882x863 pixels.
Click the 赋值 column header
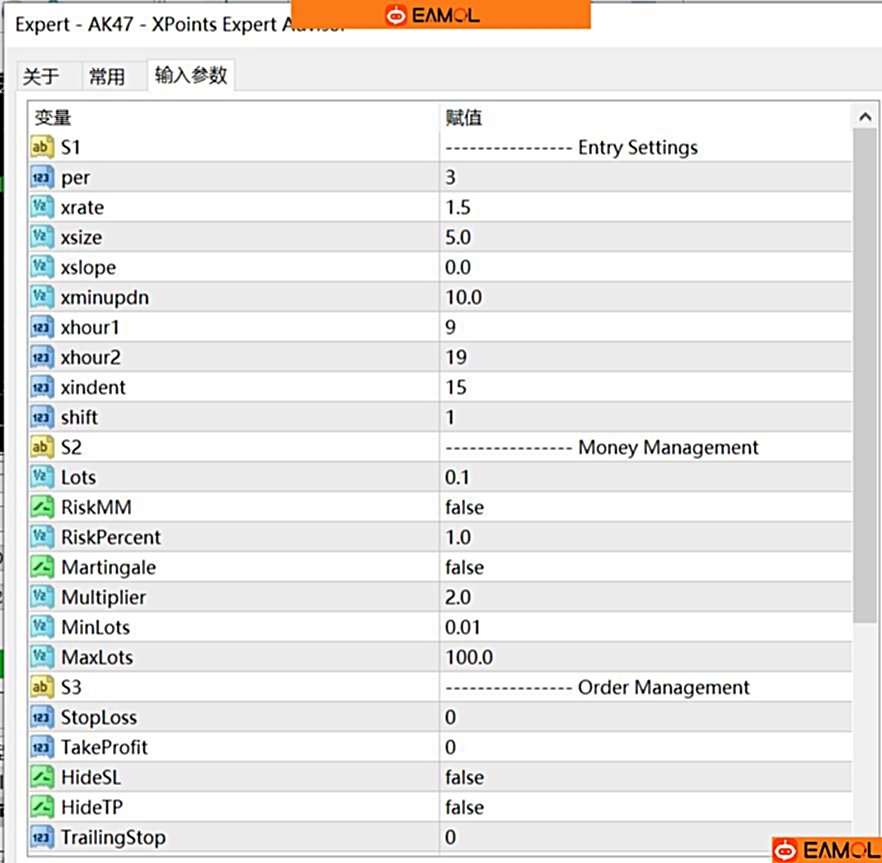coord(464,118)
